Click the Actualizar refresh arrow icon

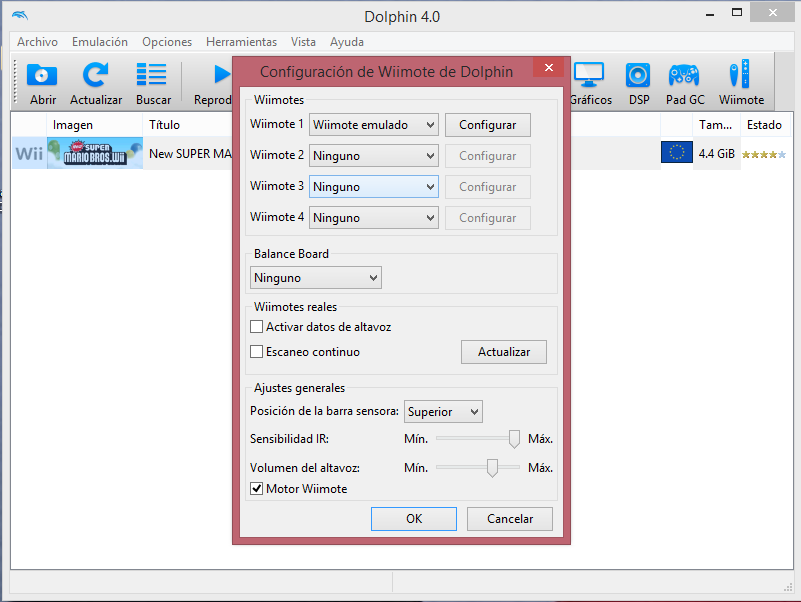(x=96, y=75)
